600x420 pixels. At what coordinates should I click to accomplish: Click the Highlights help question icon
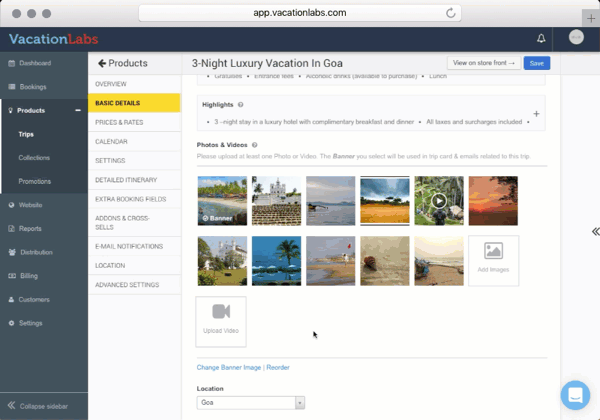(x=241, y=104)
